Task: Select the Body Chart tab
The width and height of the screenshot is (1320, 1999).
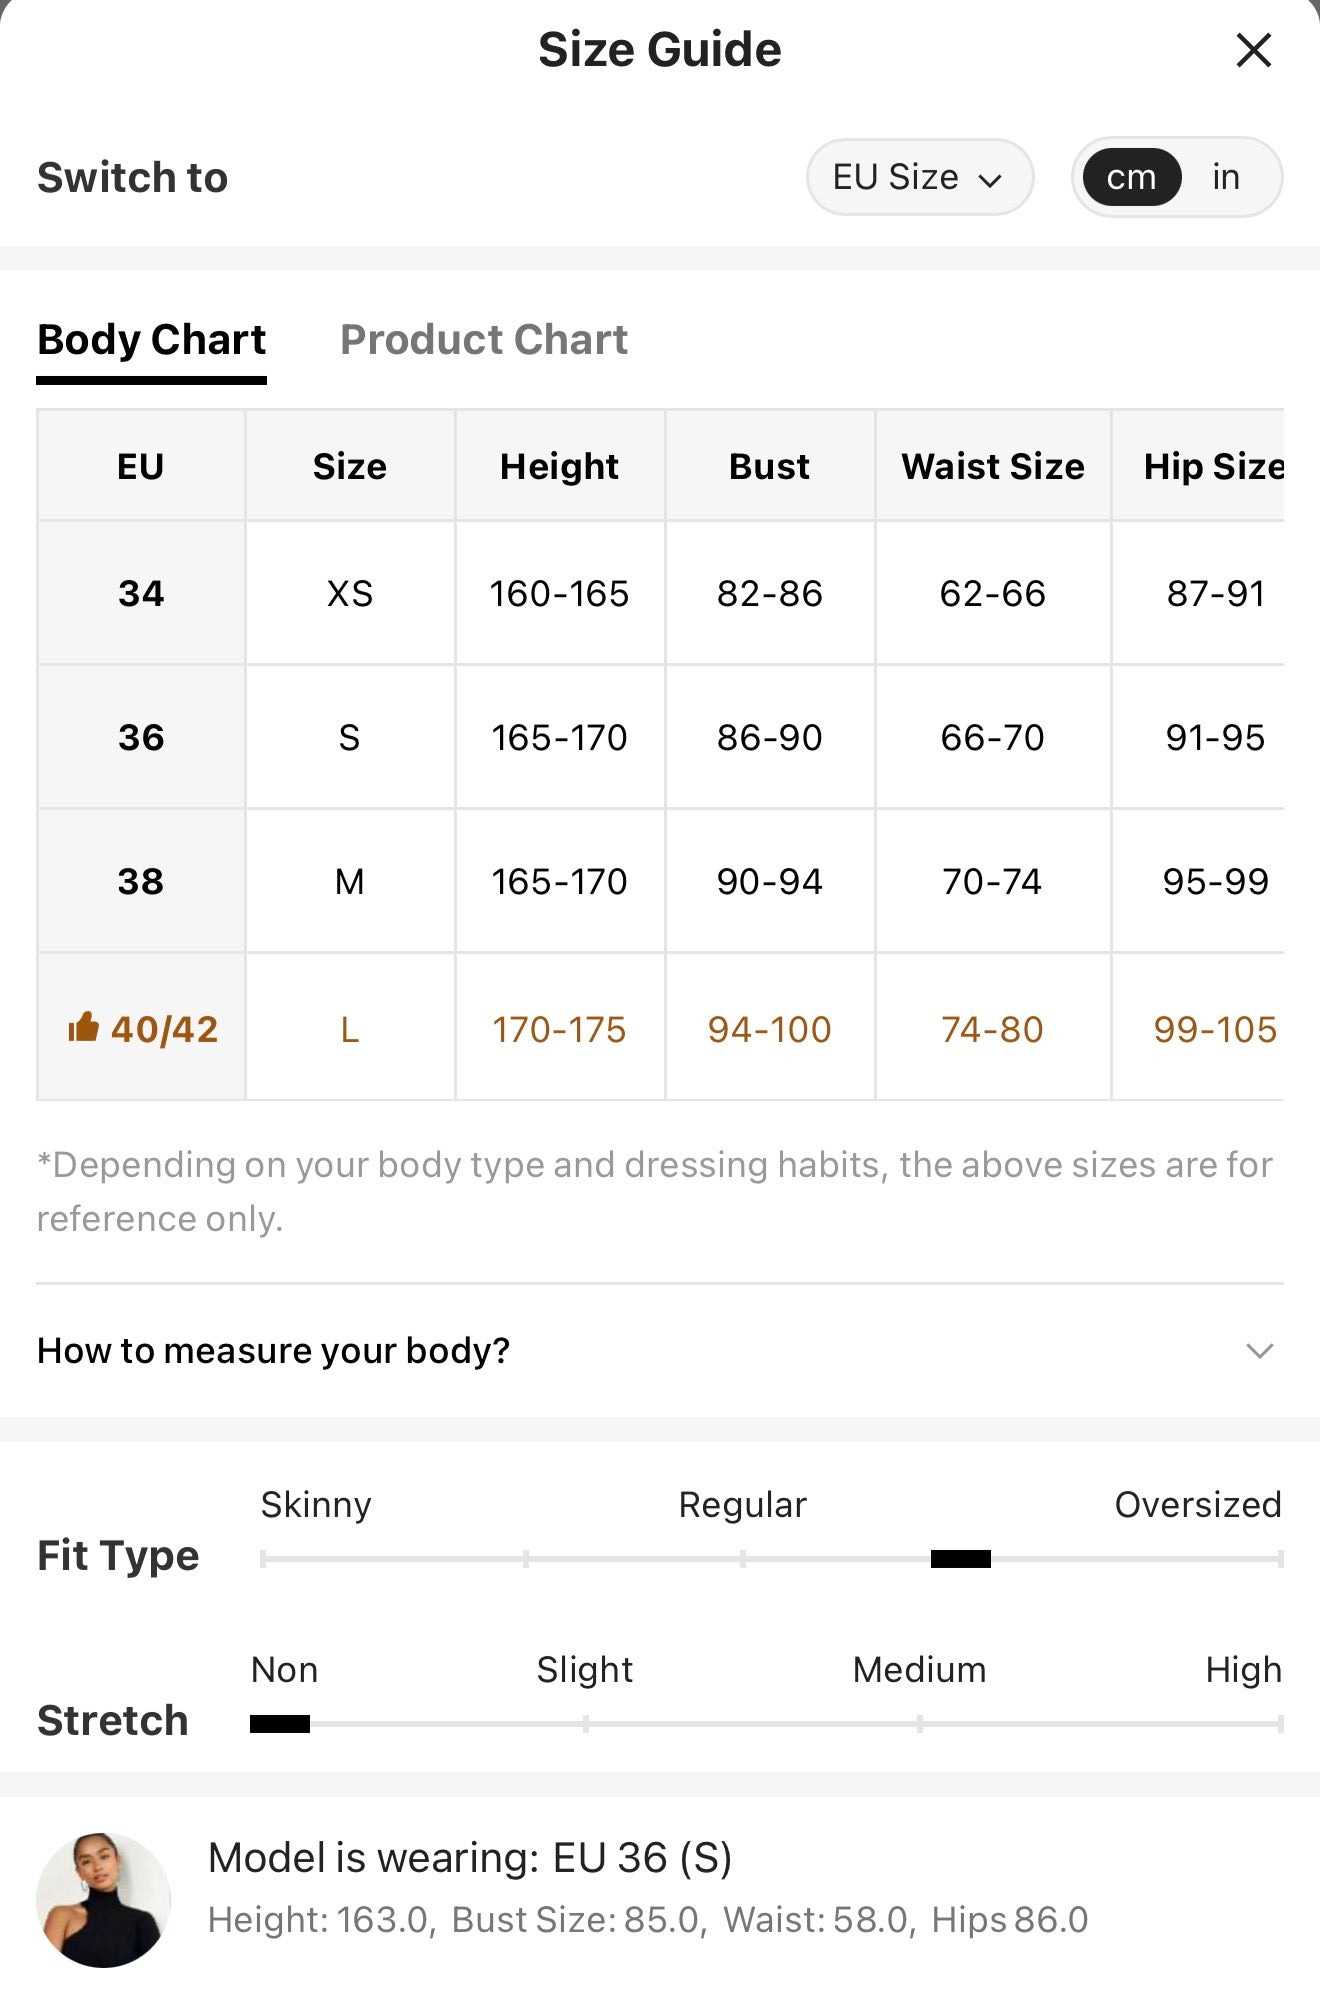Action: click(x=151, y=340)
